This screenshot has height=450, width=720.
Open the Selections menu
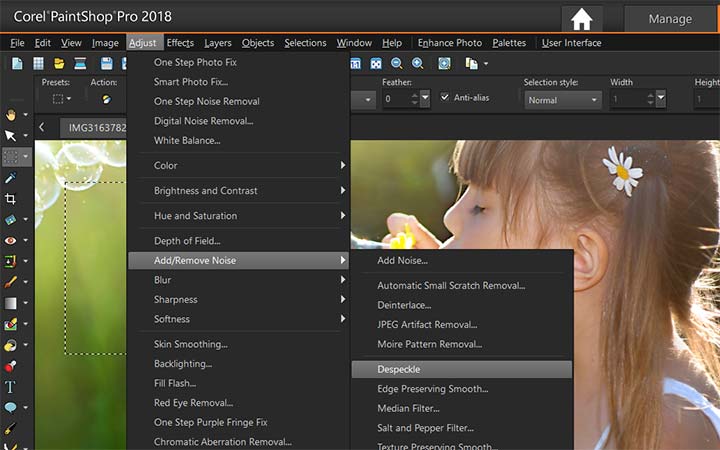(x=305, y=43)
